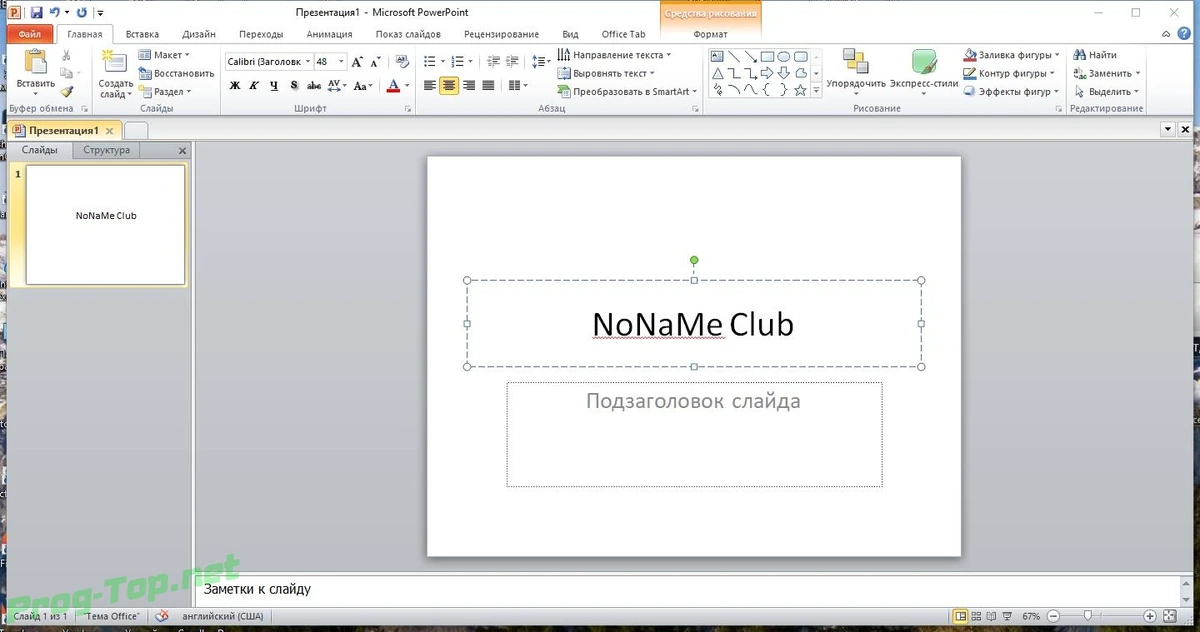Cut selection with the scissors icon
The width and height of the screenshot is (1200, 632).
coord(66,56)
